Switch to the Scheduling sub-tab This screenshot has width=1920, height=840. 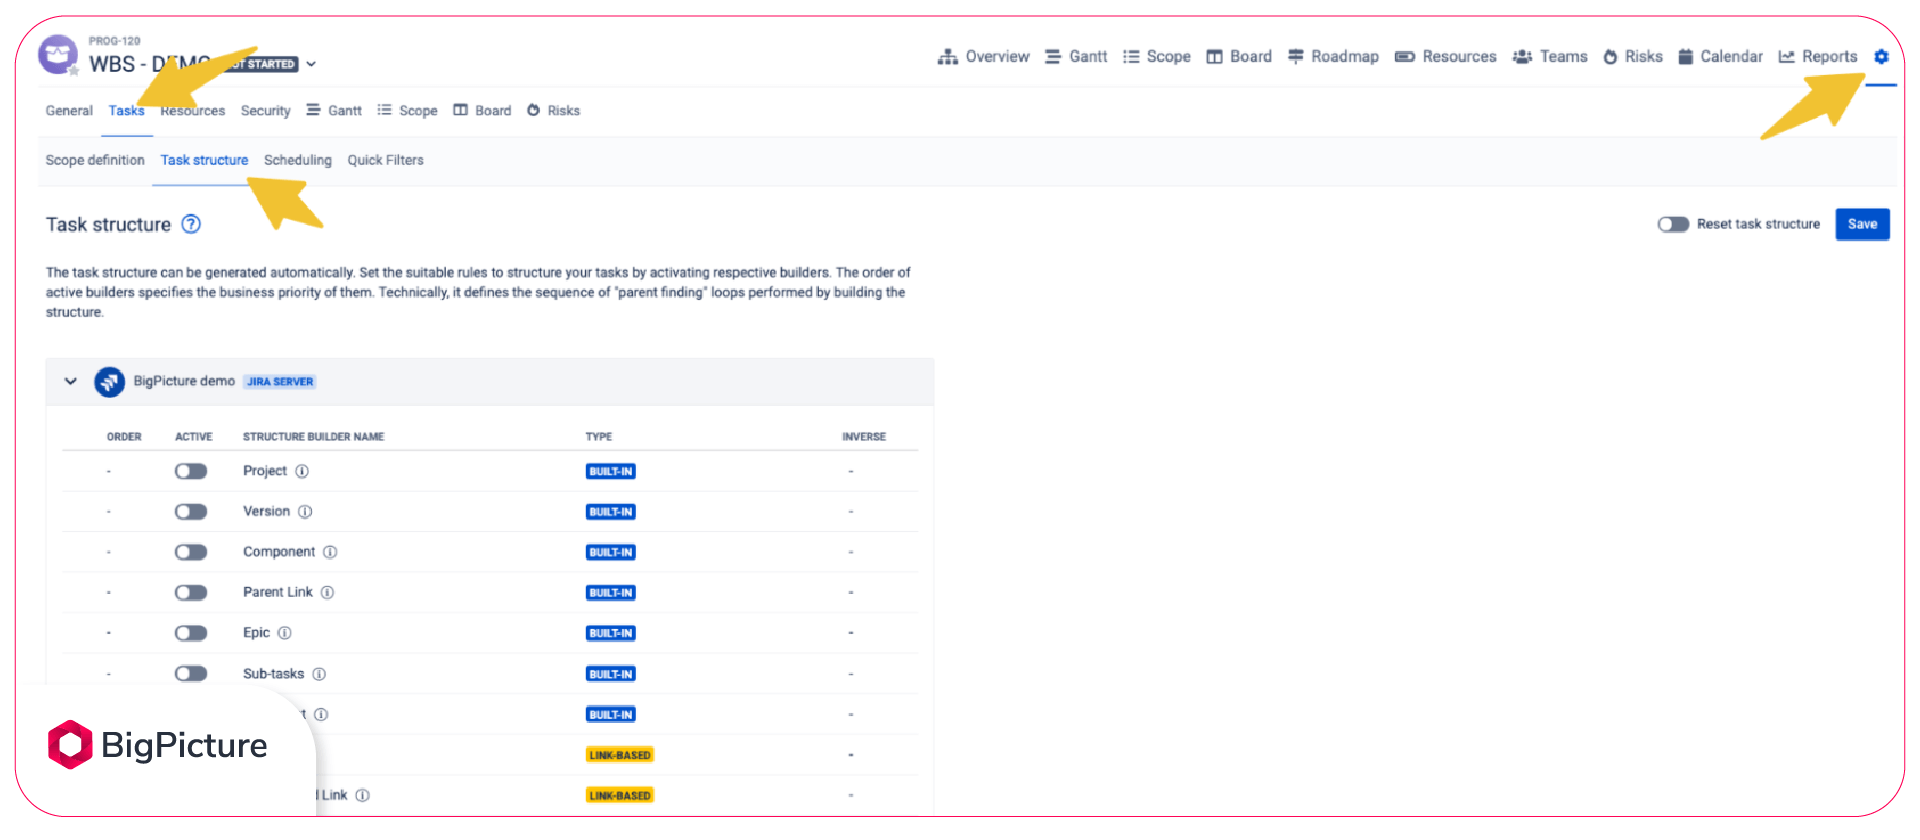click(x=297, y=160)
